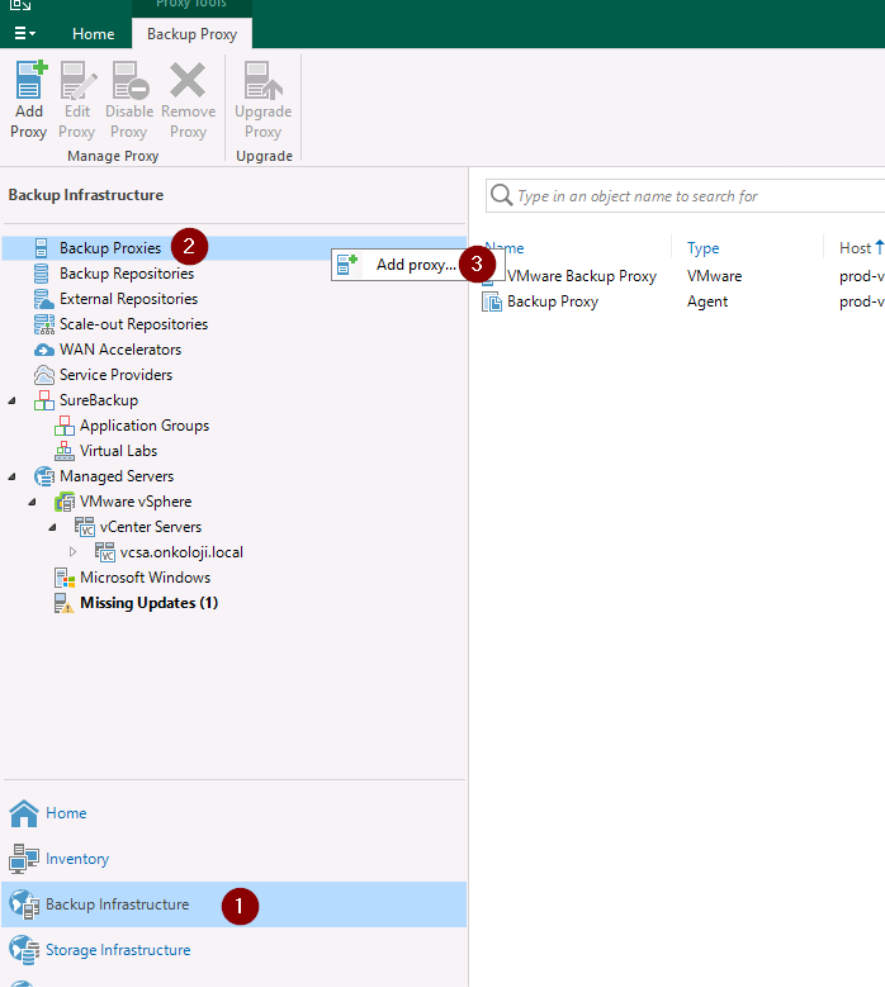This screenshot has height=987, width=885.
Task: Open the main hamburger menu
Action: coord(25,33)
